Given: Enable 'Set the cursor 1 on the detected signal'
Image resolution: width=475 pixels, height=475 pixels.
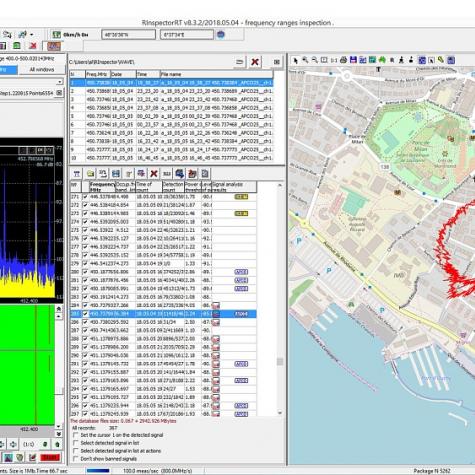Looking at the screenshot, I should coord(76,435).
